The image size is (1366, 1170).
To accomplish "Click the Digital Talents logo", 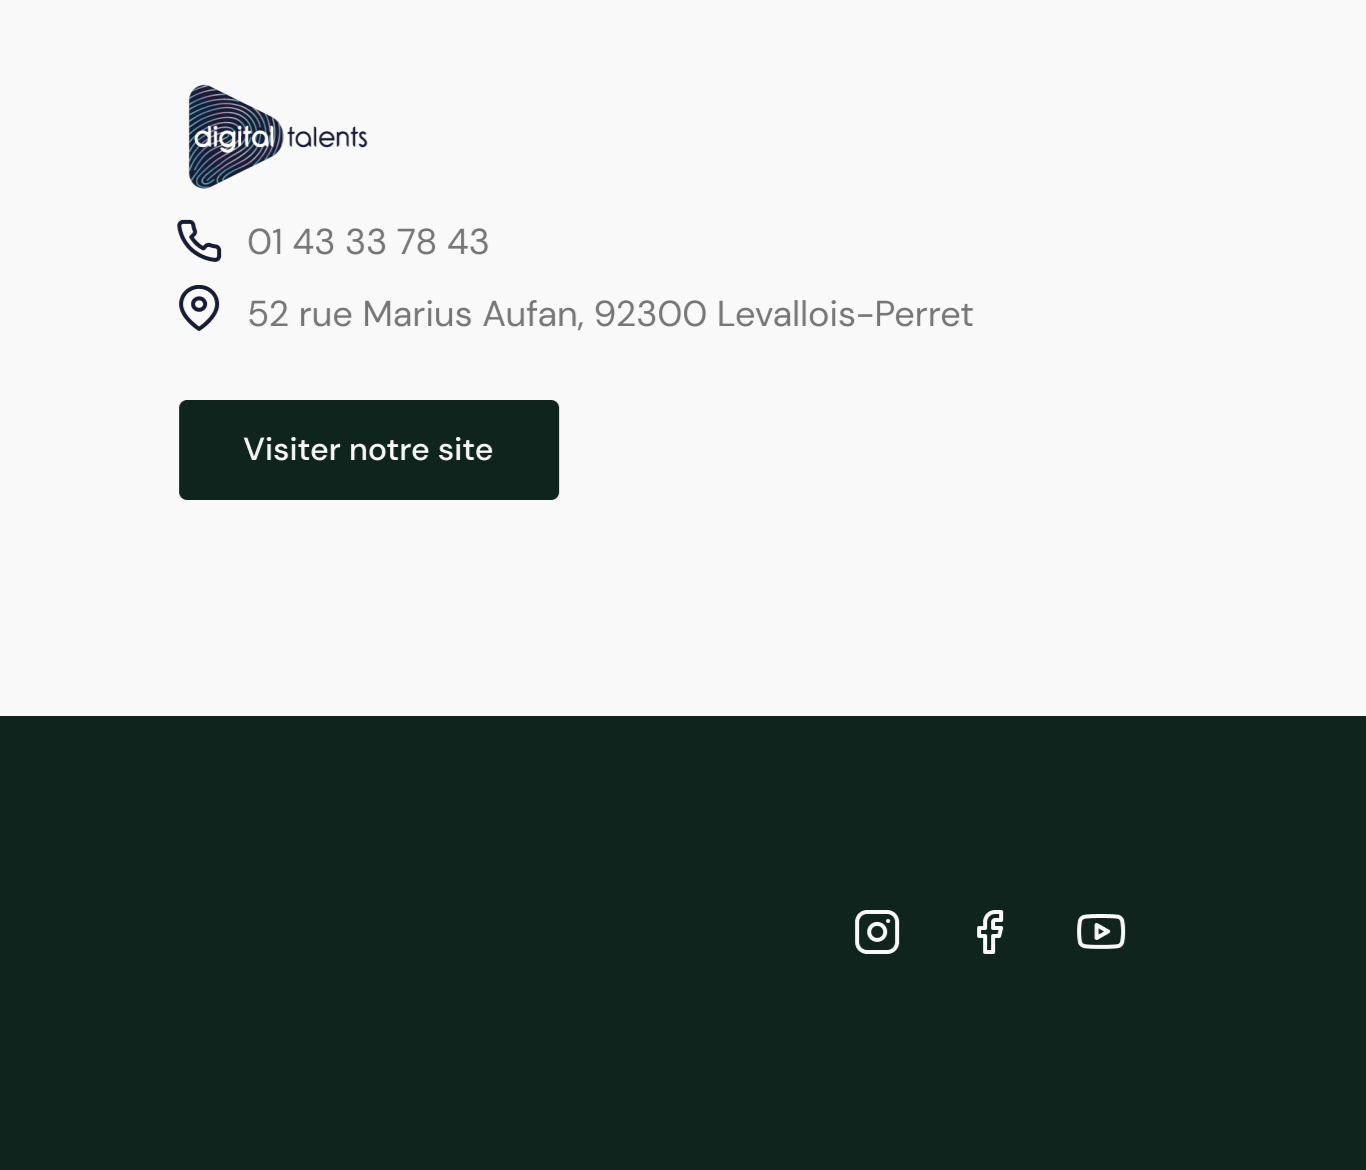I will pos(278,136).
